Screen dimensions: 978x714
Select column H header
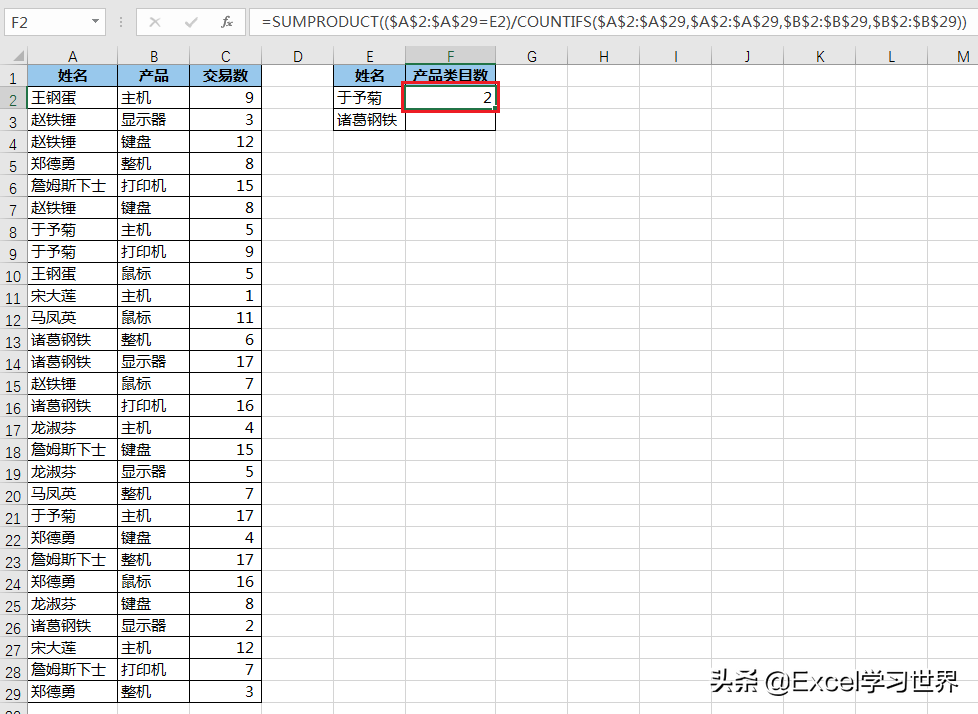point(603,56)
